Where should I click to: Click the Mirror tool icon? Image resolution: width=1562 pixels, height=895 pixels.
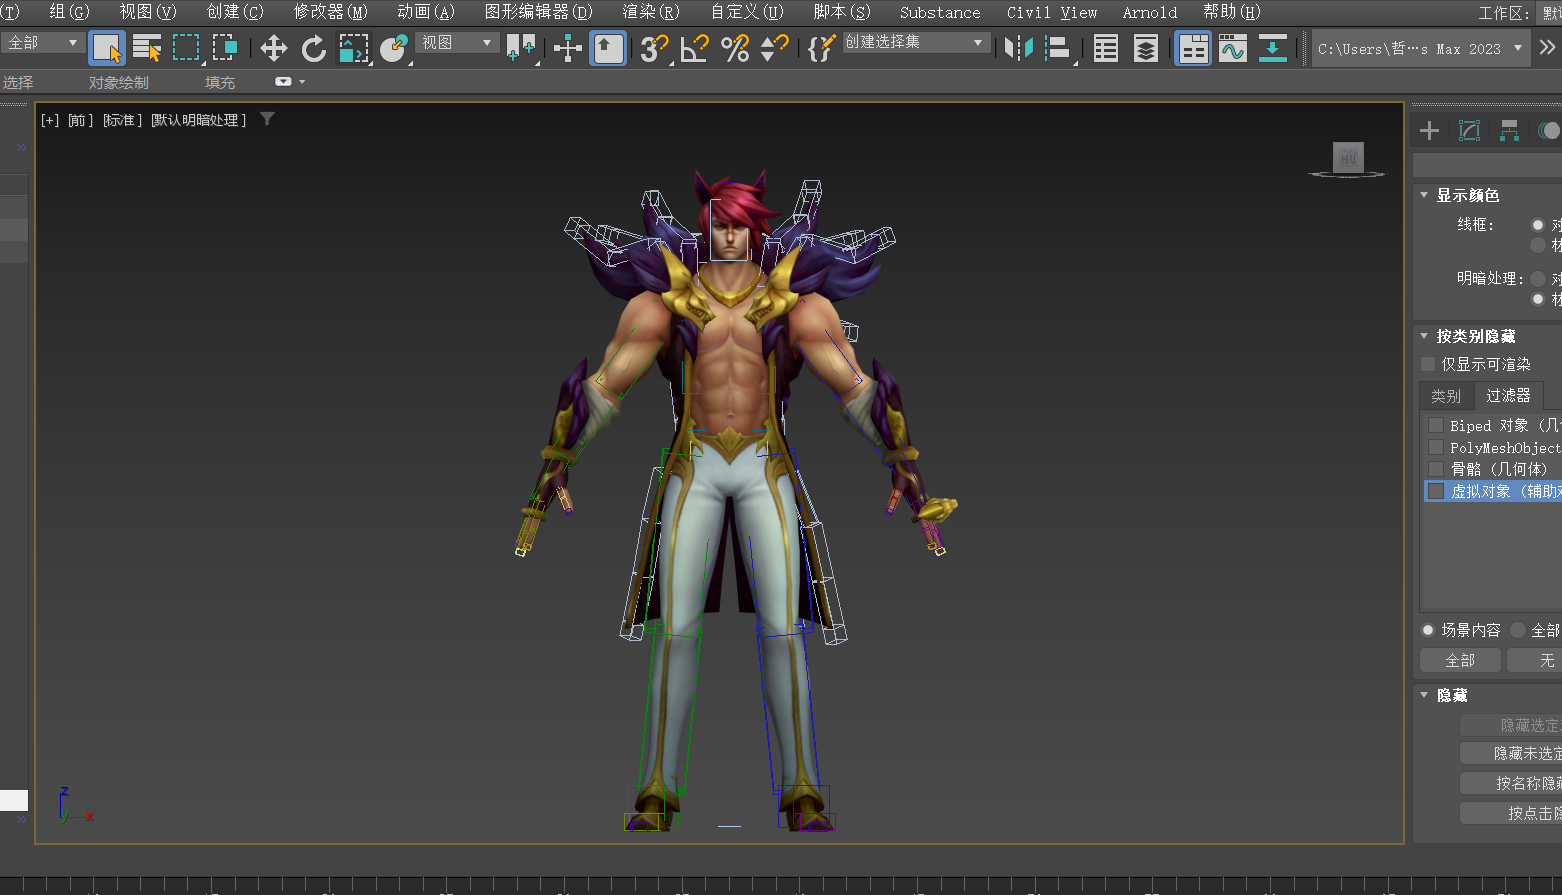coord(1019,48)
